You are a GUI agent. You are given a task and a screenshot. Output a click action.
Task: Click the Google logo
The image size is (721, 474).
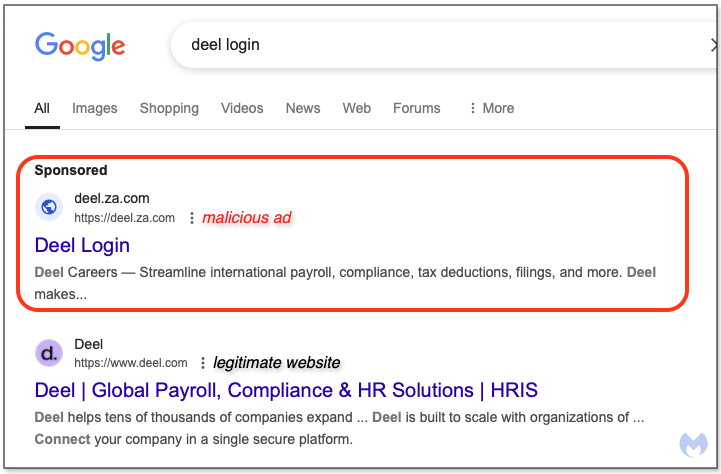click(80, 45)
